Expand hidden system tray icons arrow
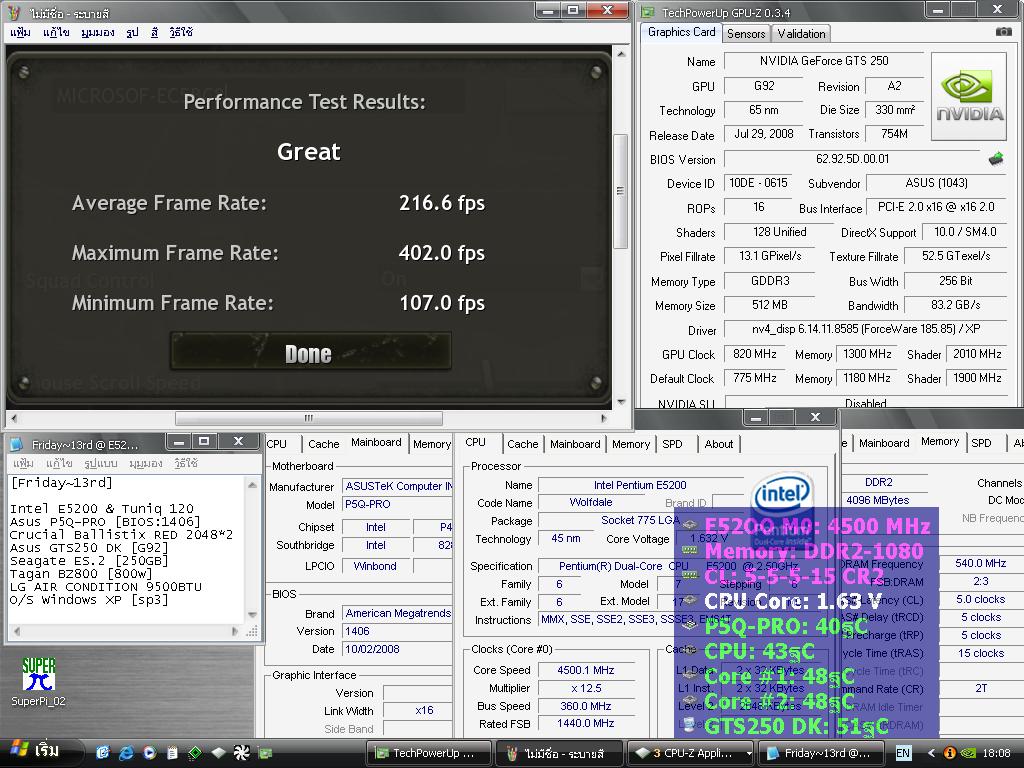 (x=931, y=753)
